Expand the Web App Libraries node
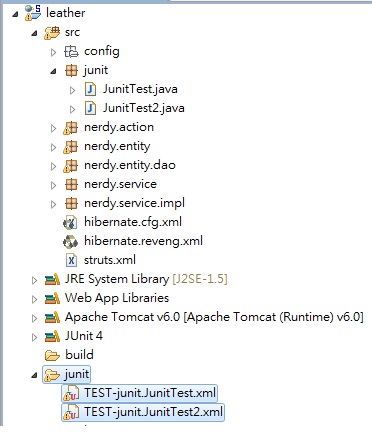 coord(34,299)
